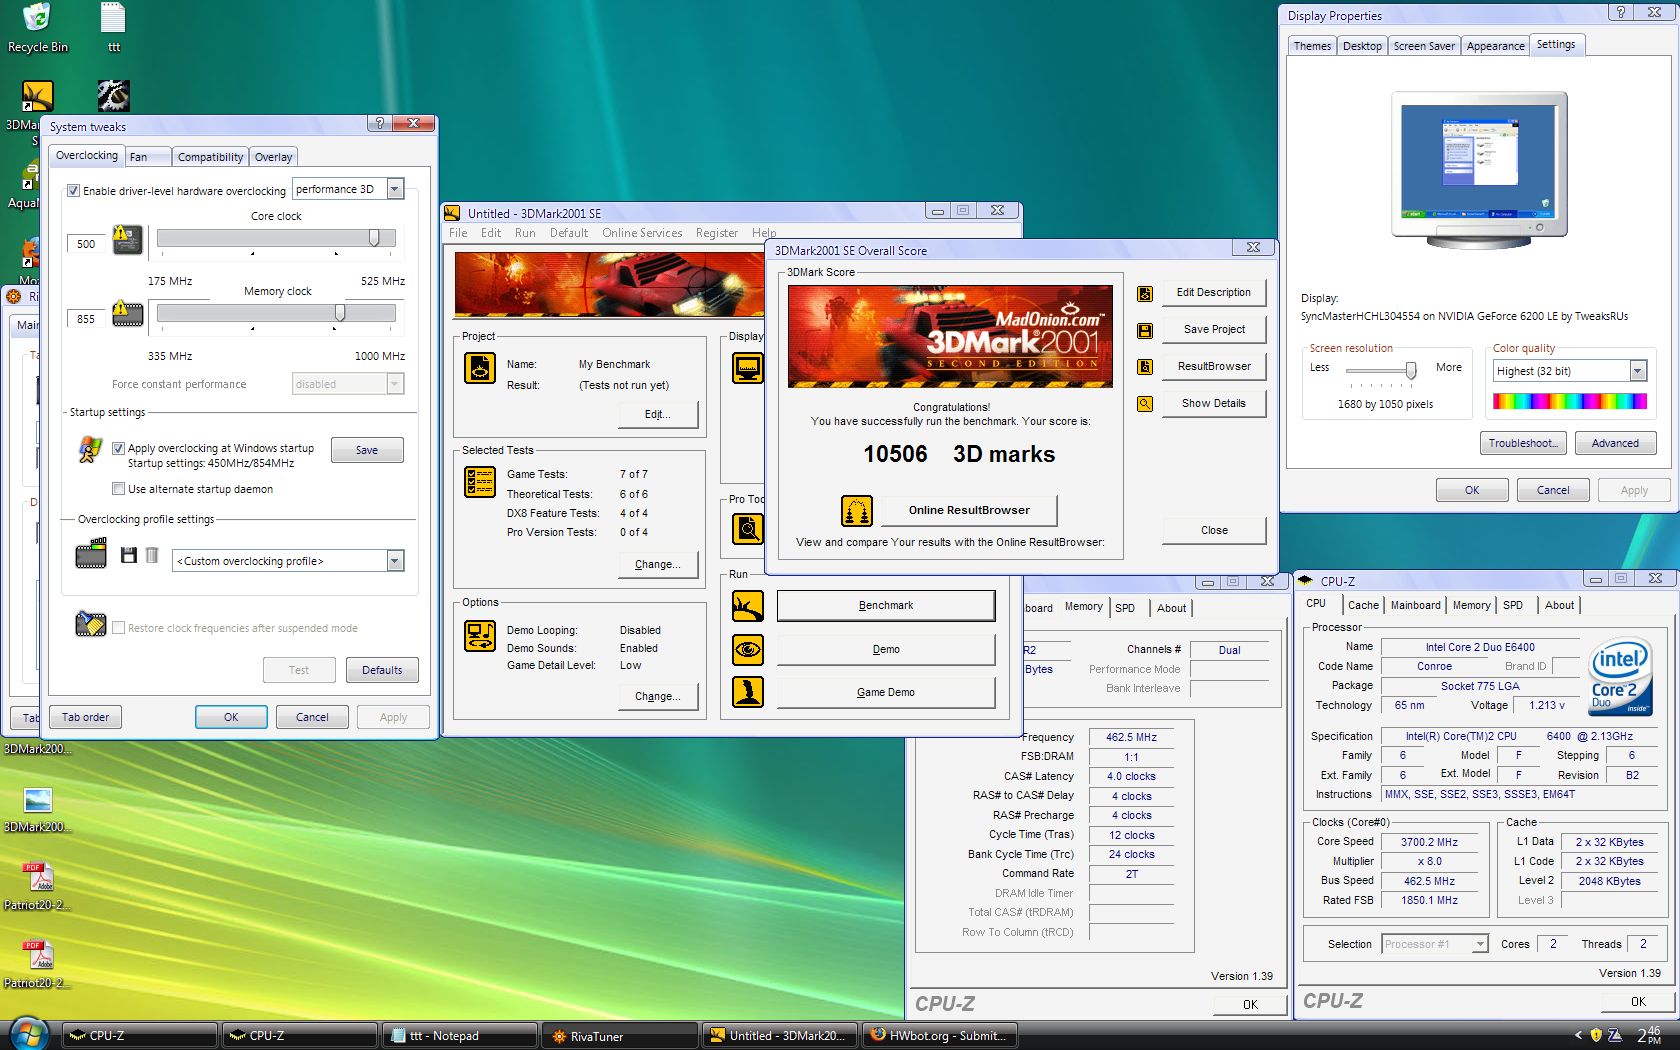Image resolution: width=1680 pixels, height=1050 pixels.
Task: Click the Pro Tools magnifier icon
Action: click(748, 528)
